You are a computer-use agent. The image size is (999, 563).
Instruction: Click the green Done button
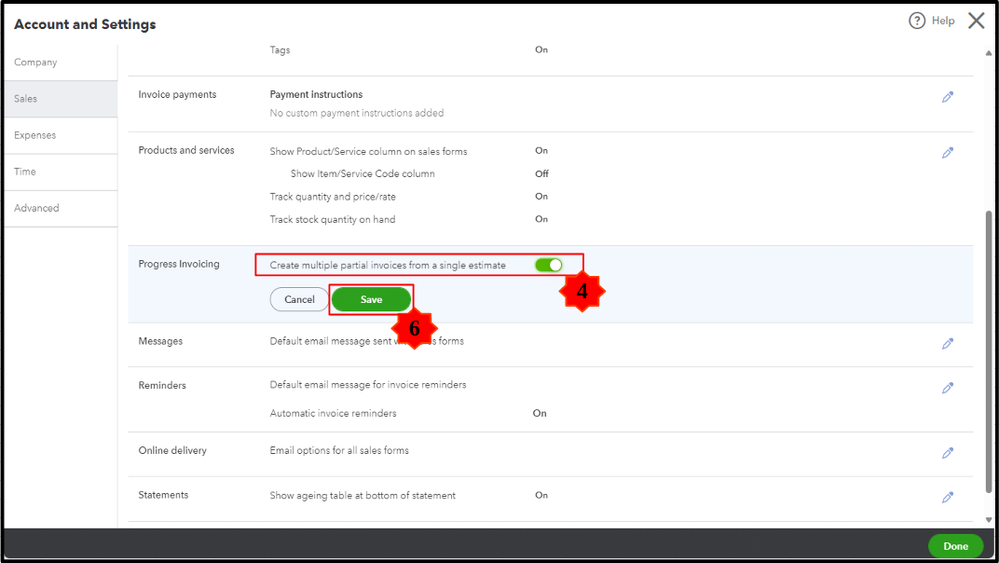tap(956, 546)
